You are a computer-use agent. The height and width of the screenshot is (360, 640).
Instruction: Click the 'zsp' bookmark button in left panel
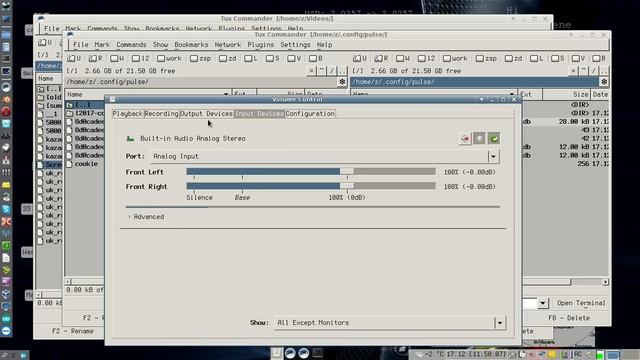click(x=200, y=58)
